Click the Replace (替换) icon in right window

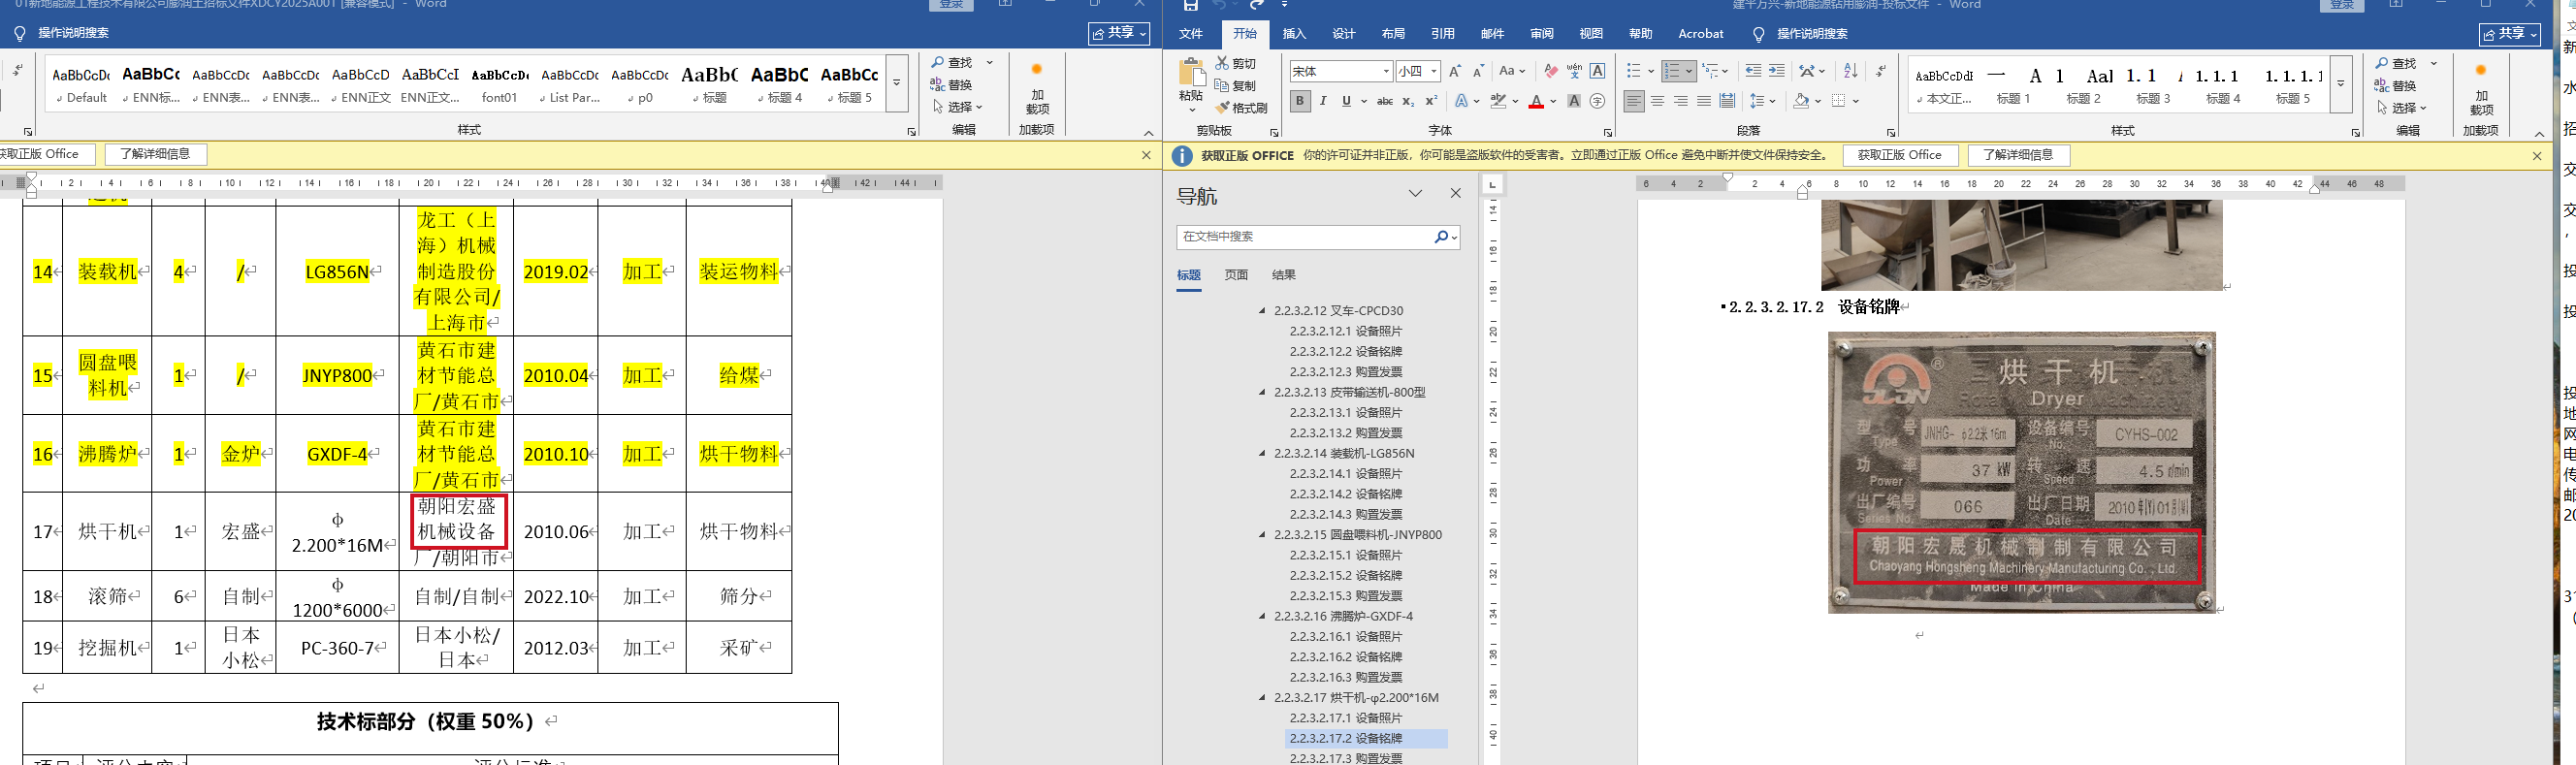click(x=2383, y=86)
